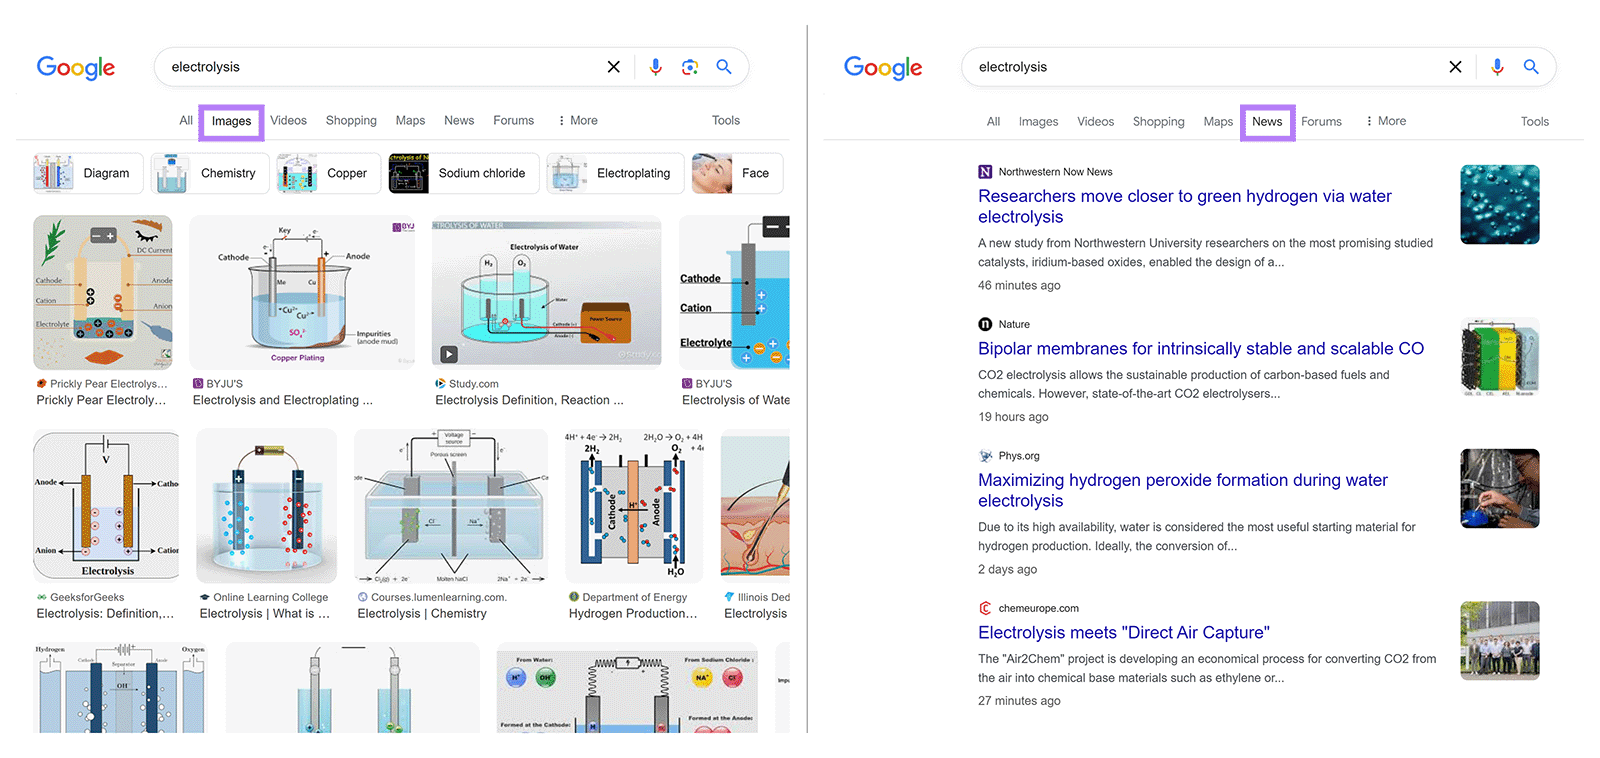The width and height of the screenshot is (1600, 758).
Task: Click the GeeksforGeeks favicon
Action: pyautogui.click(x=42, y=598)
